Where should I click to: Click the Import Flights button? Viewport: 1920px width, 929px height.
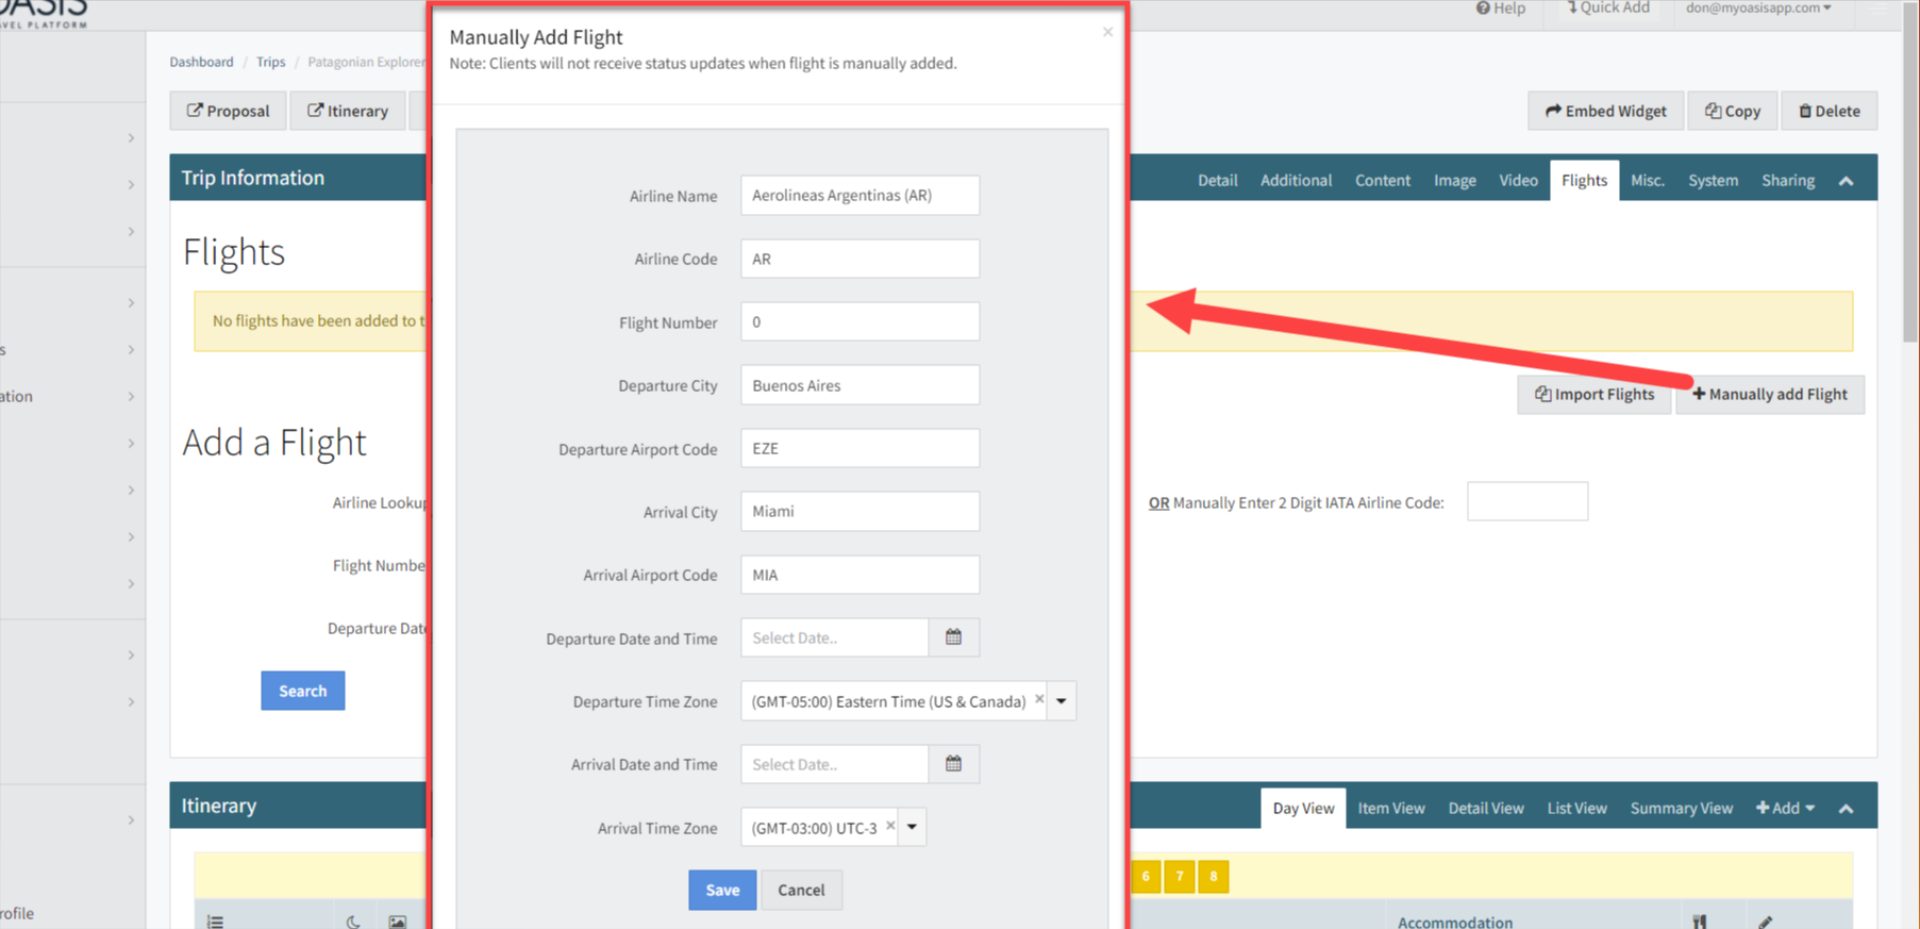(x=1594, y=394)
